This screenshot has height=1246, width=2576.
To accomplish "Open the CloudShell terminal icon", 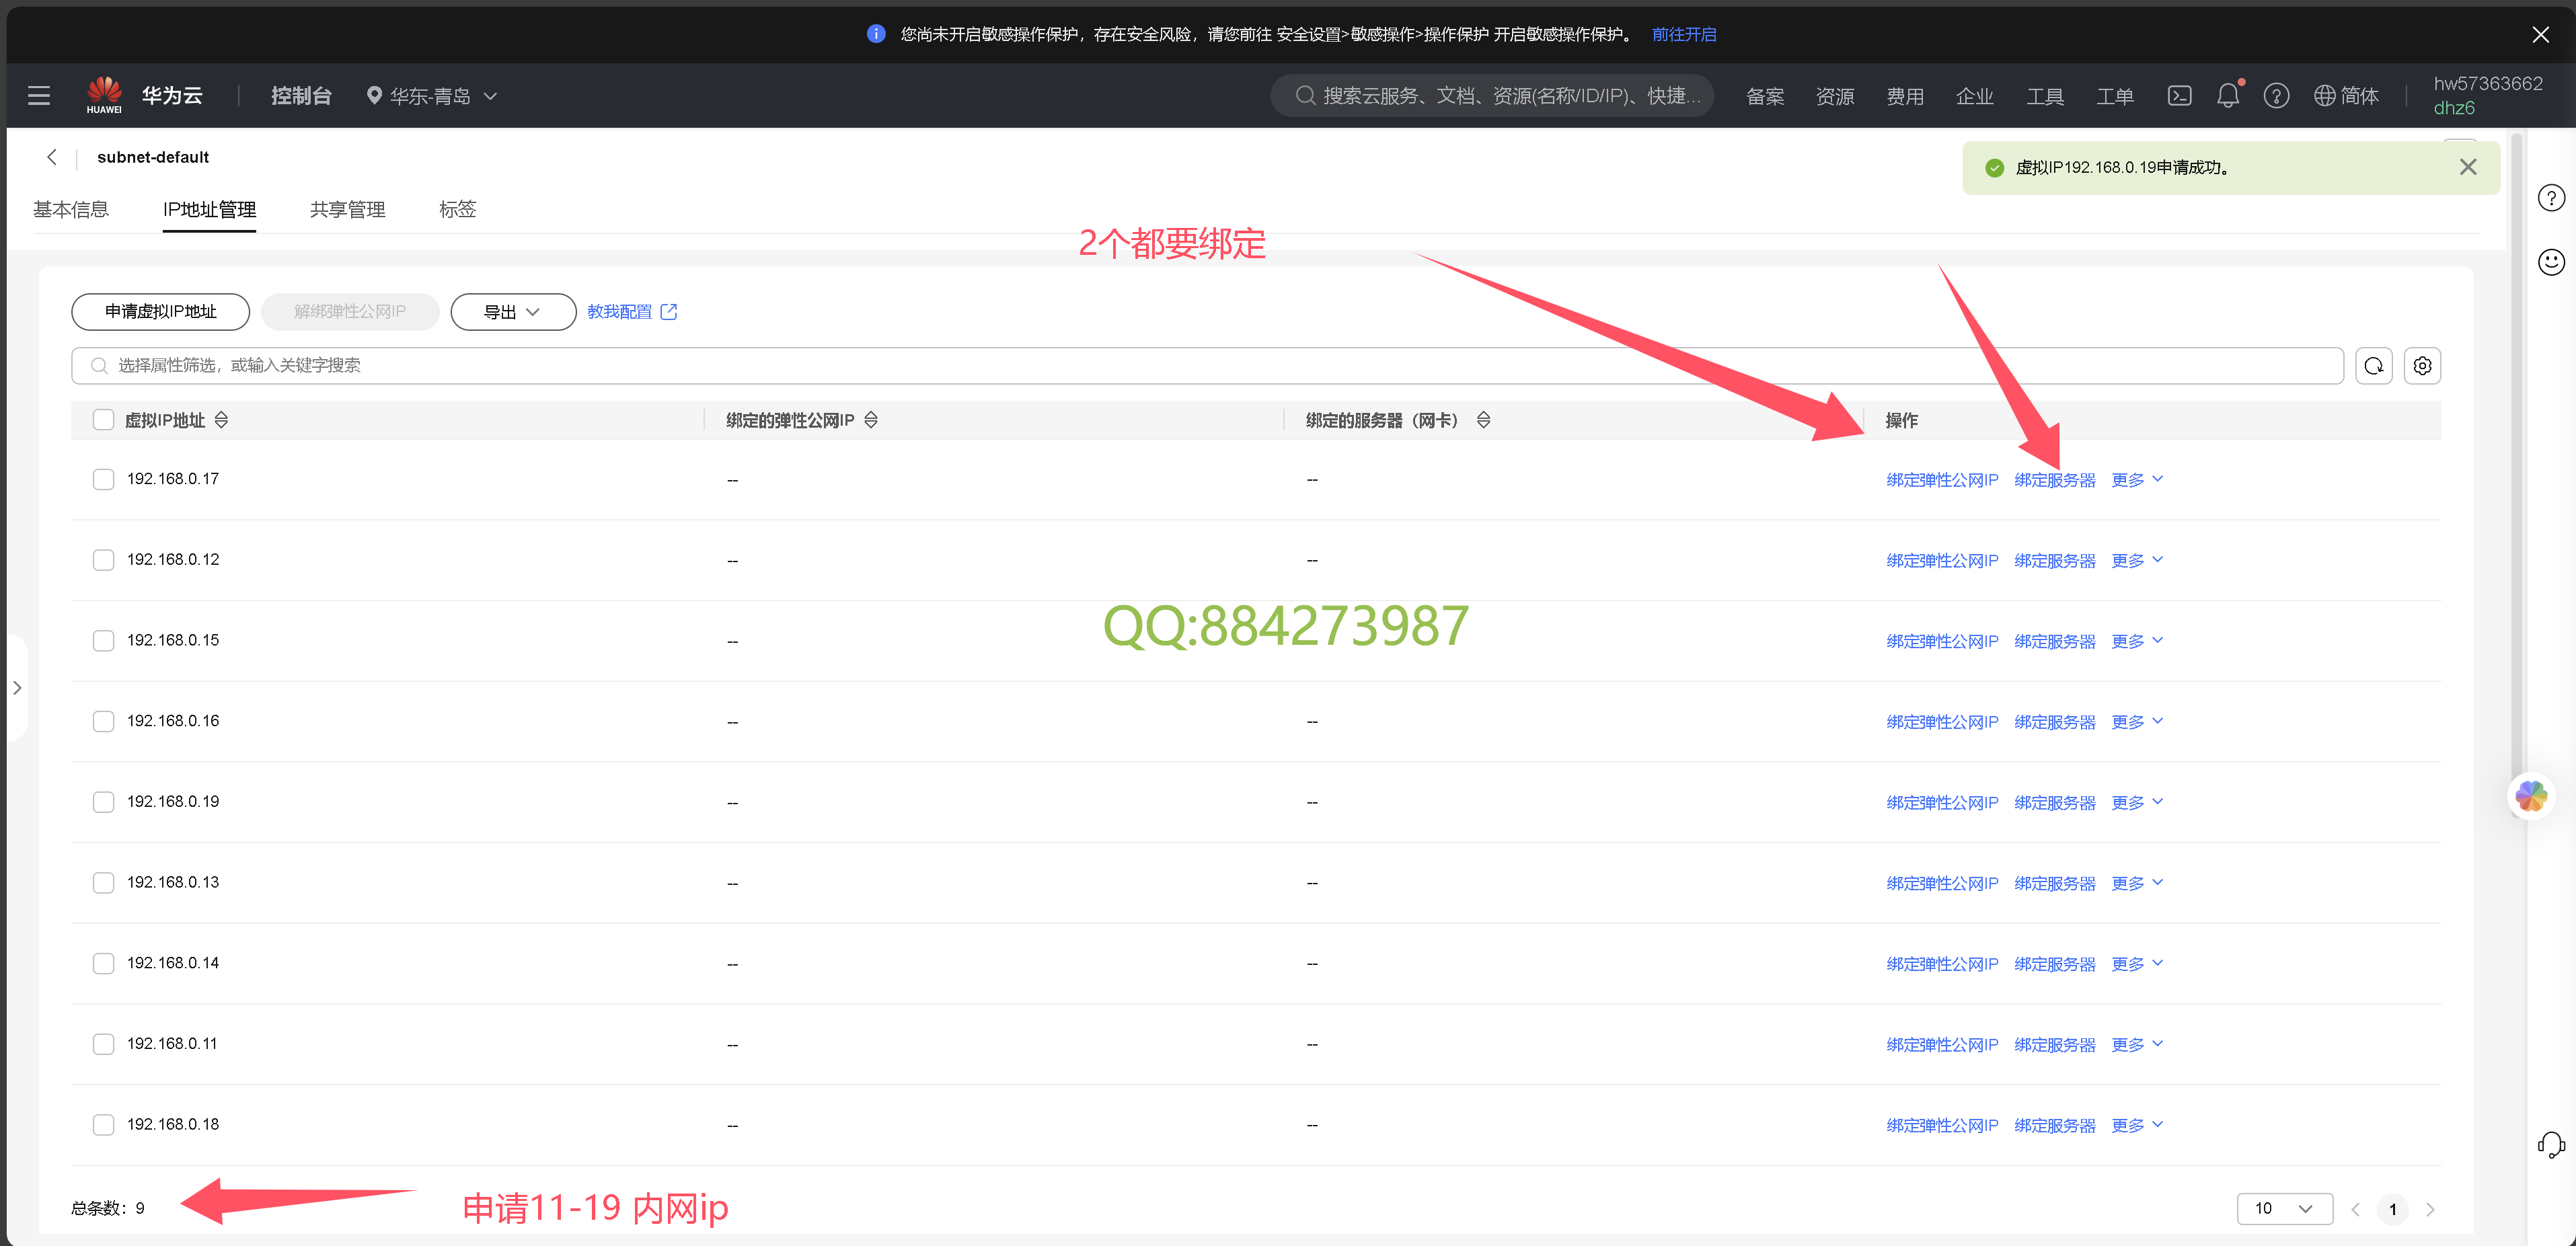I will [x=2179, y=96].
